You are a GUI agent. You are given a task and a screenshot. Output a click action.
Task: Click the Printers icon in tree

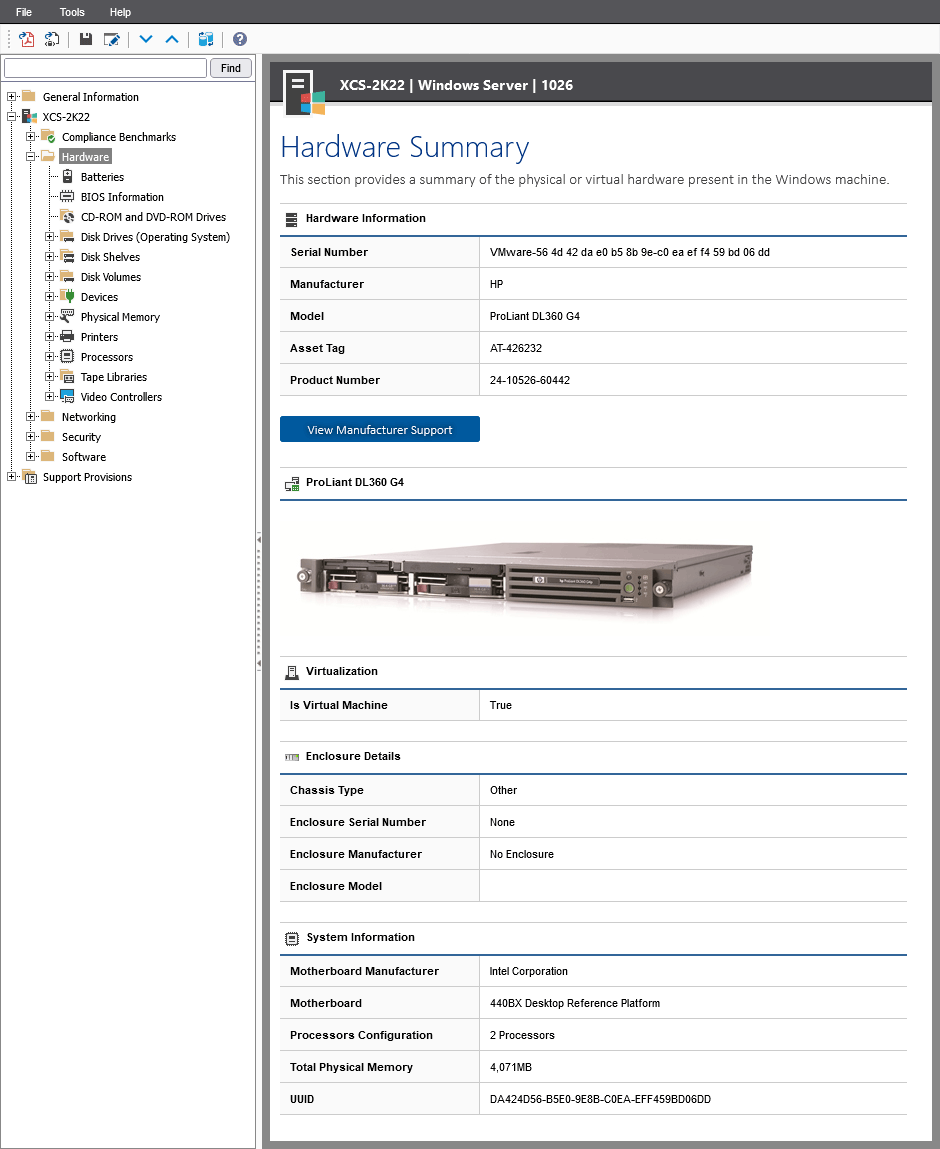(67, 336)
